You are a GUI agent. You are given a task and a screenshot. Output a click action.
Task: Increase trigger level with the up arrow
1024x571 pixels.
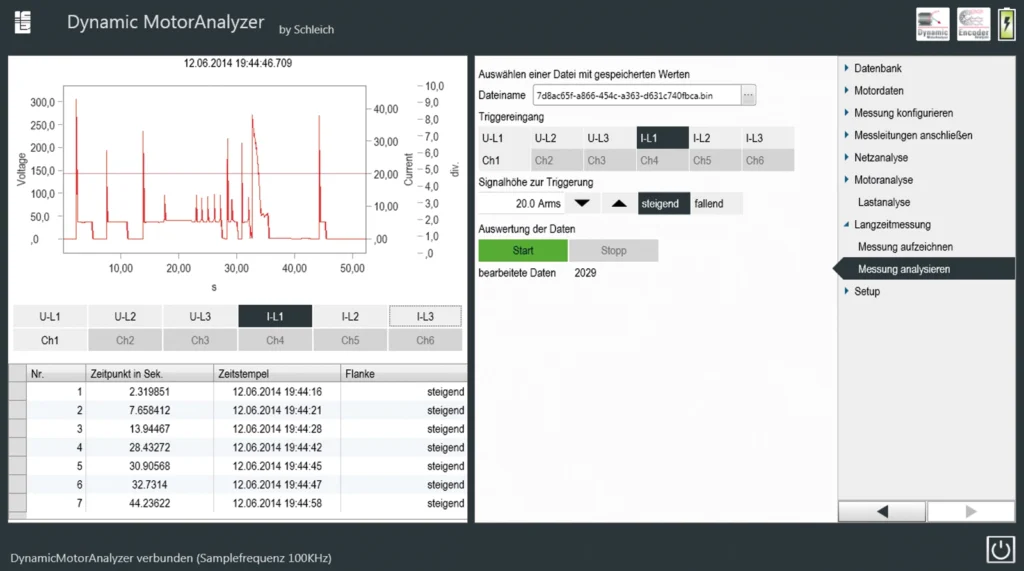tap(619, 203)
